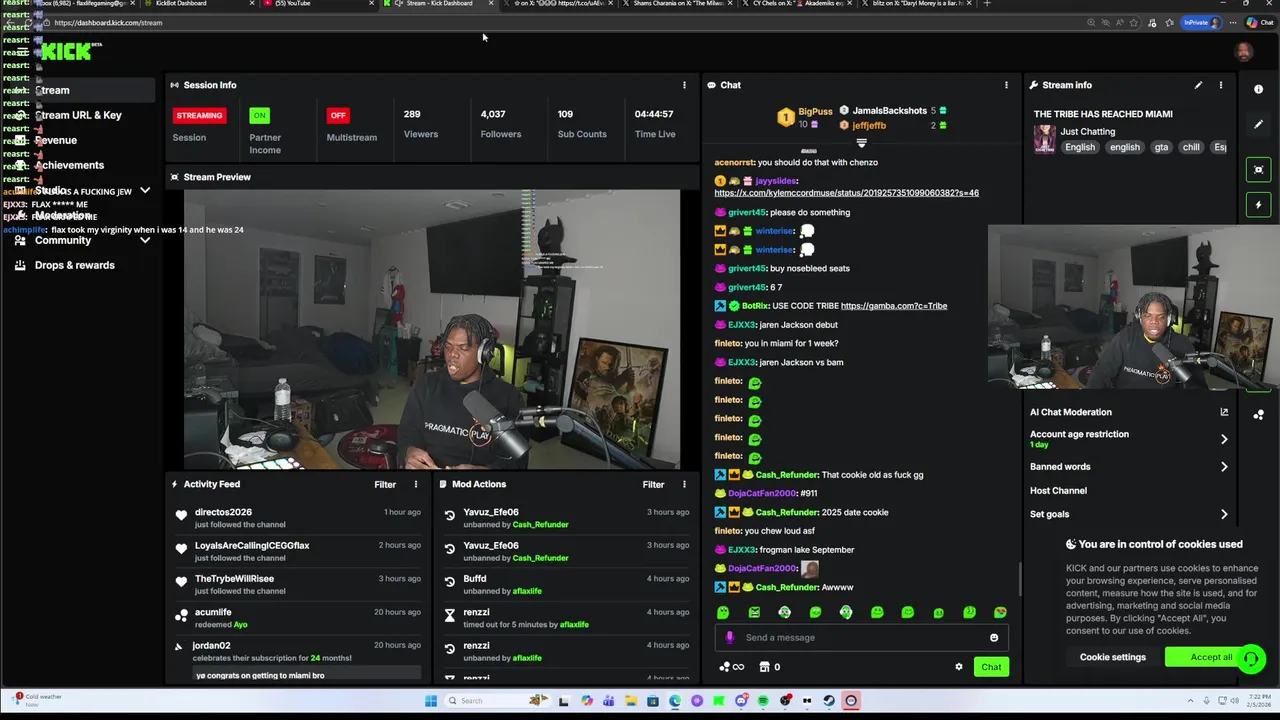Open Chat panel three-dot menu
The width and height of the screenshot is (1280, 720).
[x=1006, y=85]
